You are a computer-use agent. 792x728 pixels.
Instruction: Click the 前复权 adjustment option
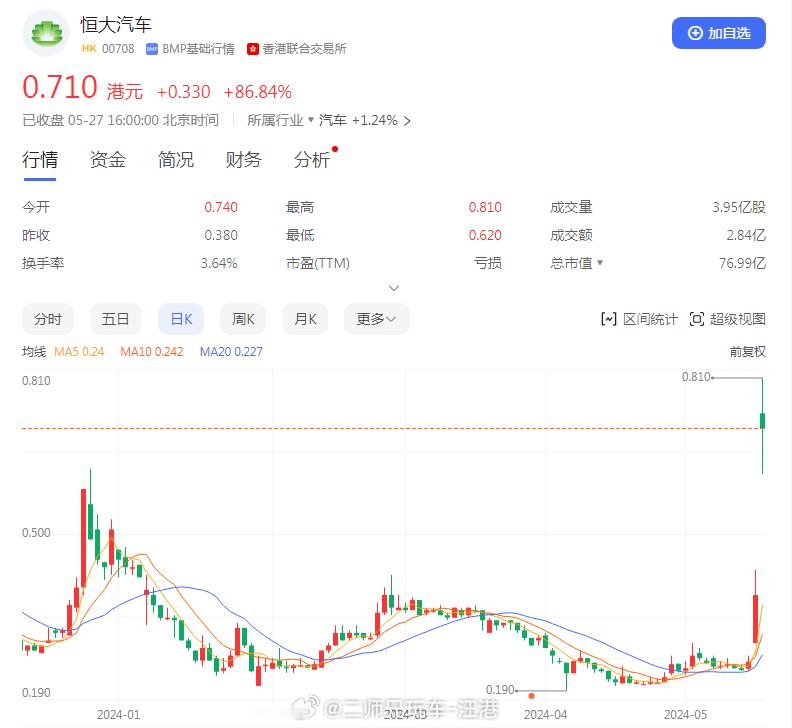pyautogui.click(x=748, y=352)
